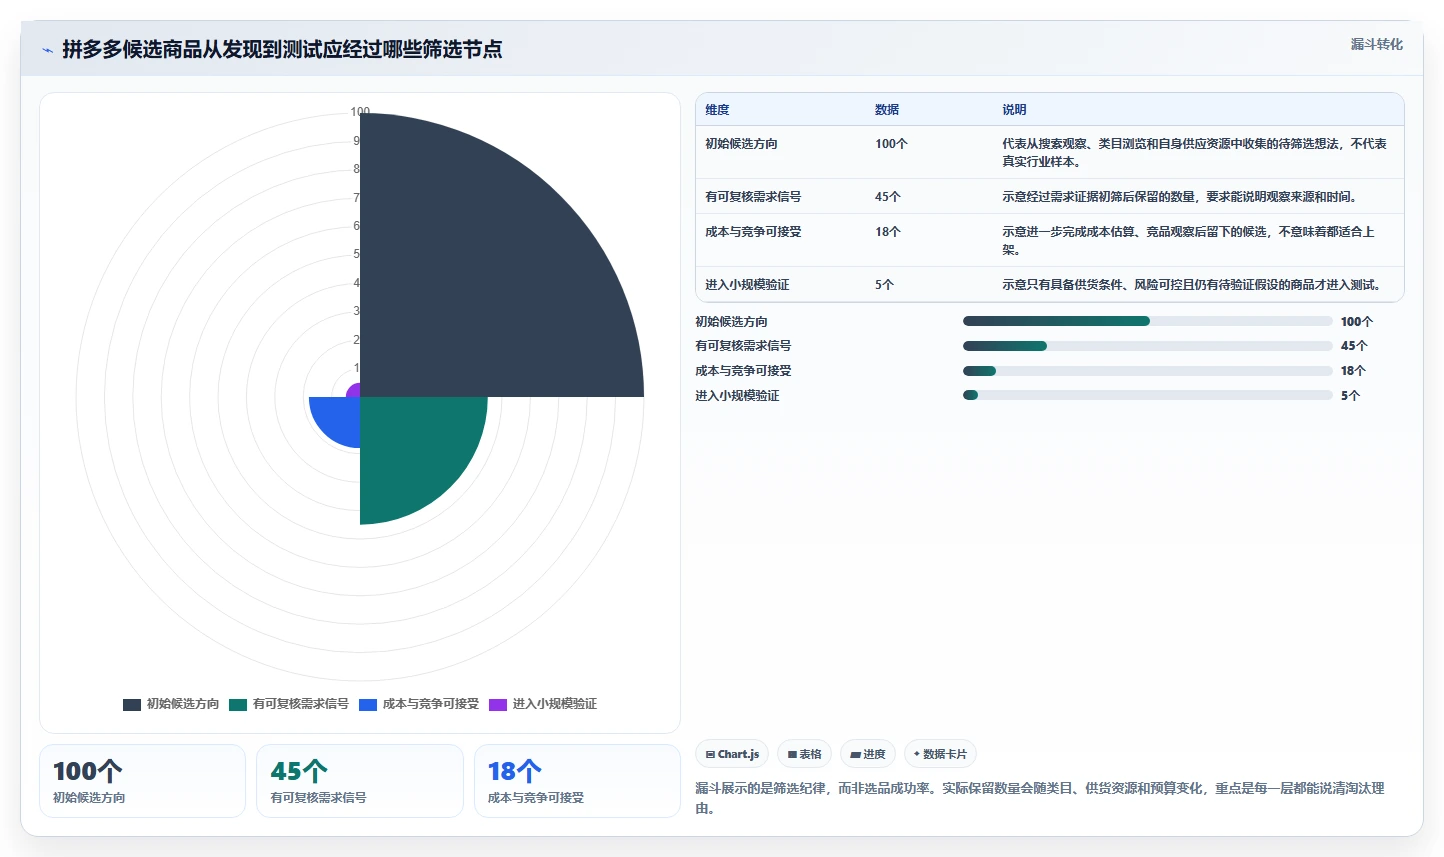Click the 有可复核需求信号 progress bar

click(x=1148, y=346)
